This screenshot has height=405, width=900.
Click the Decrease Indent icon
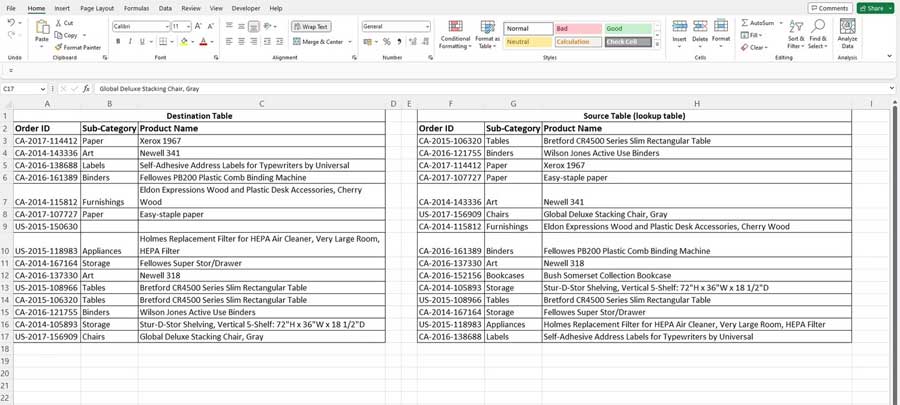(267, 42)
